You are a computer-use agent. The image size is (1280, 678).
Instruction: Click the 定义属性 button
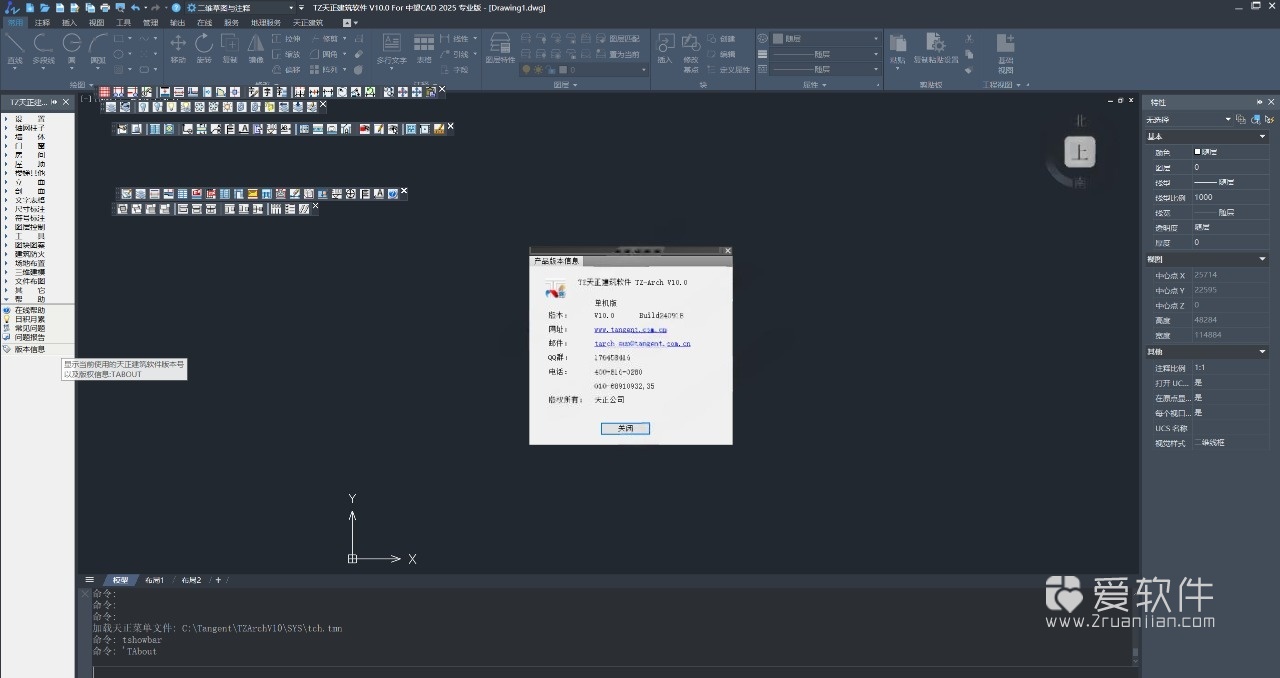(728, 70)
